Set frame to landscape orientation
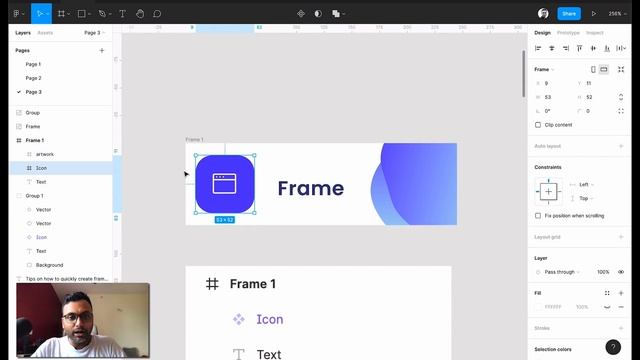 tap(604, 69)
